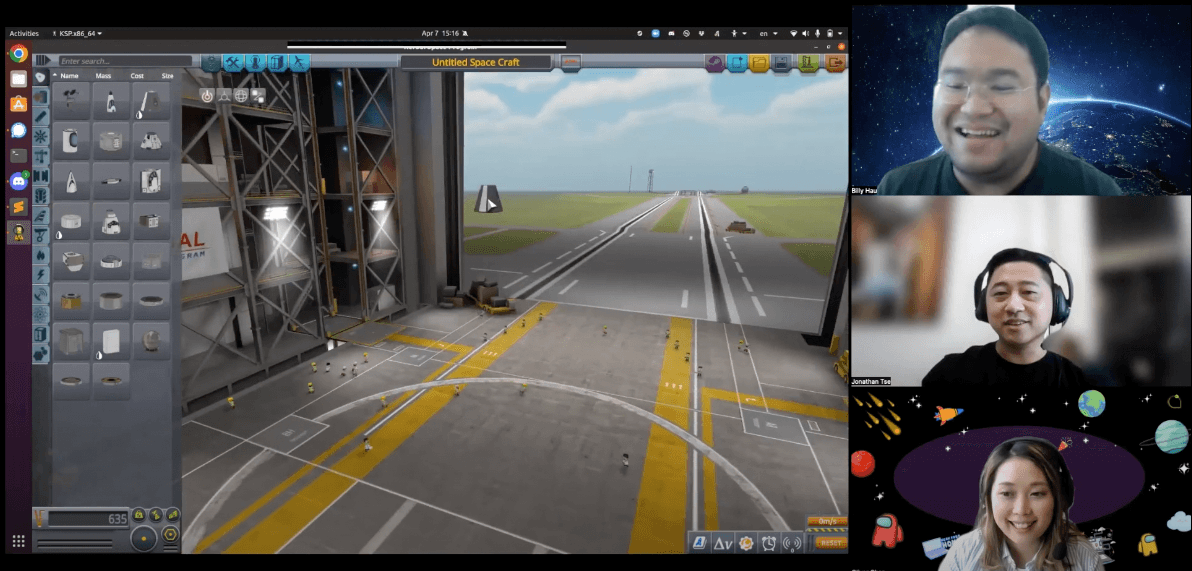The image size is (1192, 571).
Task: Select the Place tool gizmo
Action: (207, 96)
